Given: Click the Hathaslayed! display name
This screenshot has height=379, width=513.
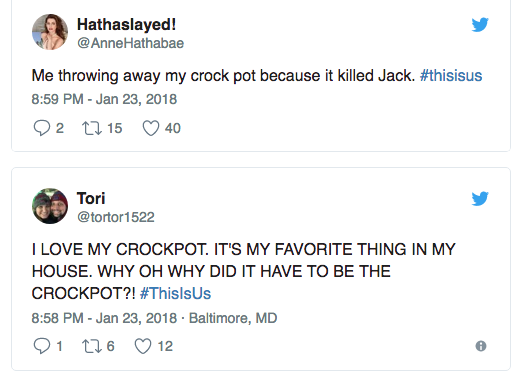Looking at the screenshot, I should 126,24.
